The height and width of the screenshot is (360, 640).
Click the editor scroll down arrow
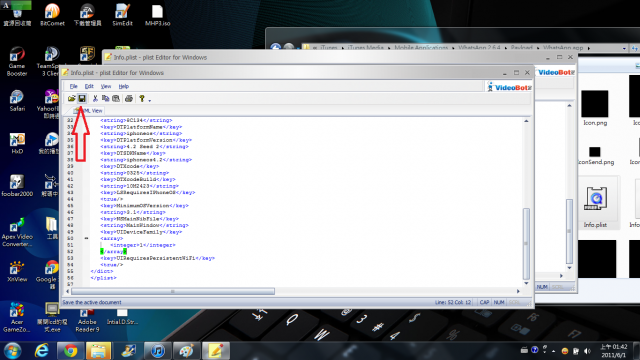pos(526,283)
